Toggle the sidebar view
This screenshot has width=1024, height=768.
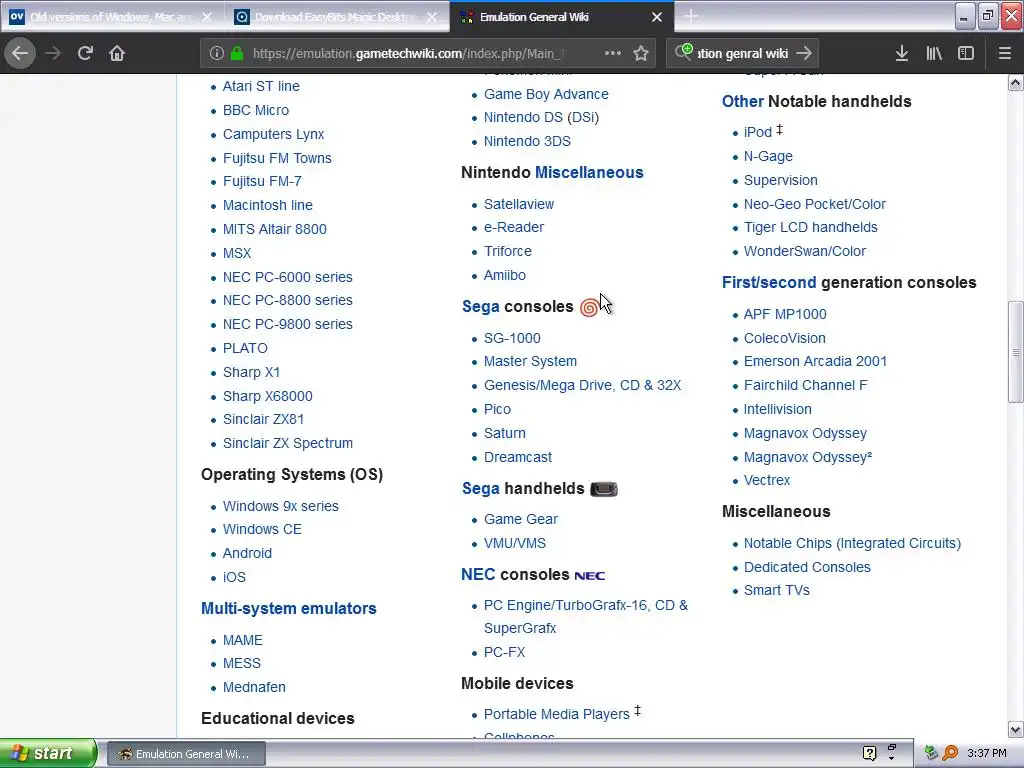pyautogui.click(x=966, y=53)
